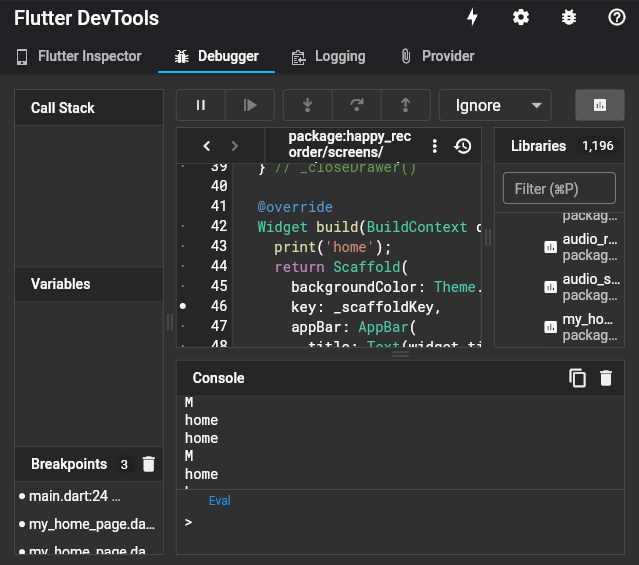Add breakpoint at line 44 gutter

pos(183,266)
